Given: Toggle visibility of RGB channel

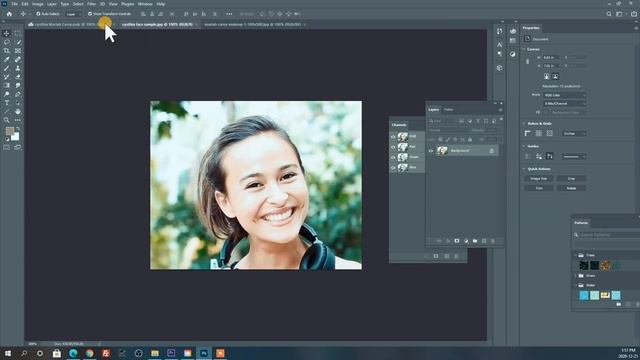Looking at the screenshot, I should pyautogui.click(x=393, y=136).
